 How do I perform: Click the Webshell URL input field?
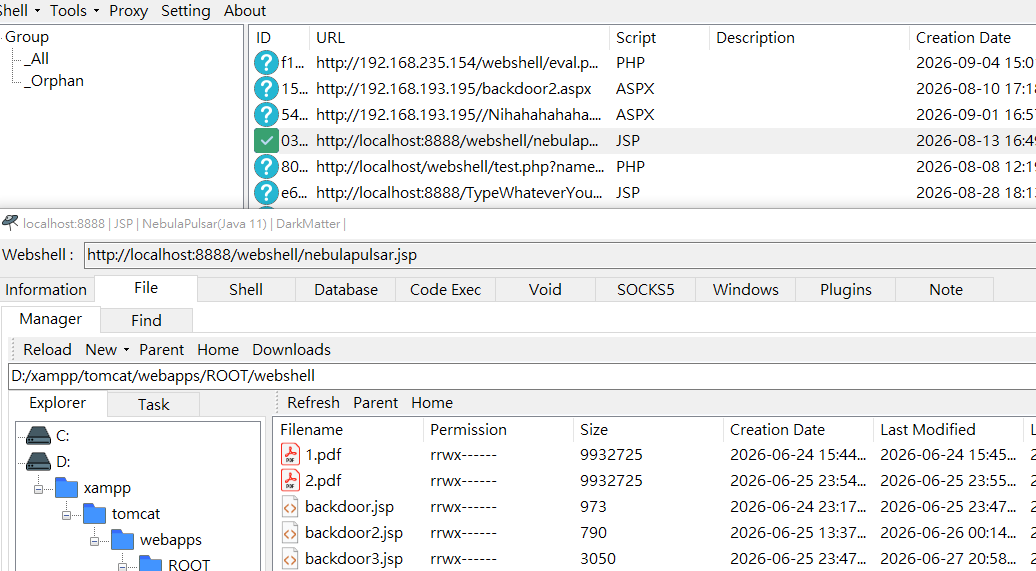560,255
